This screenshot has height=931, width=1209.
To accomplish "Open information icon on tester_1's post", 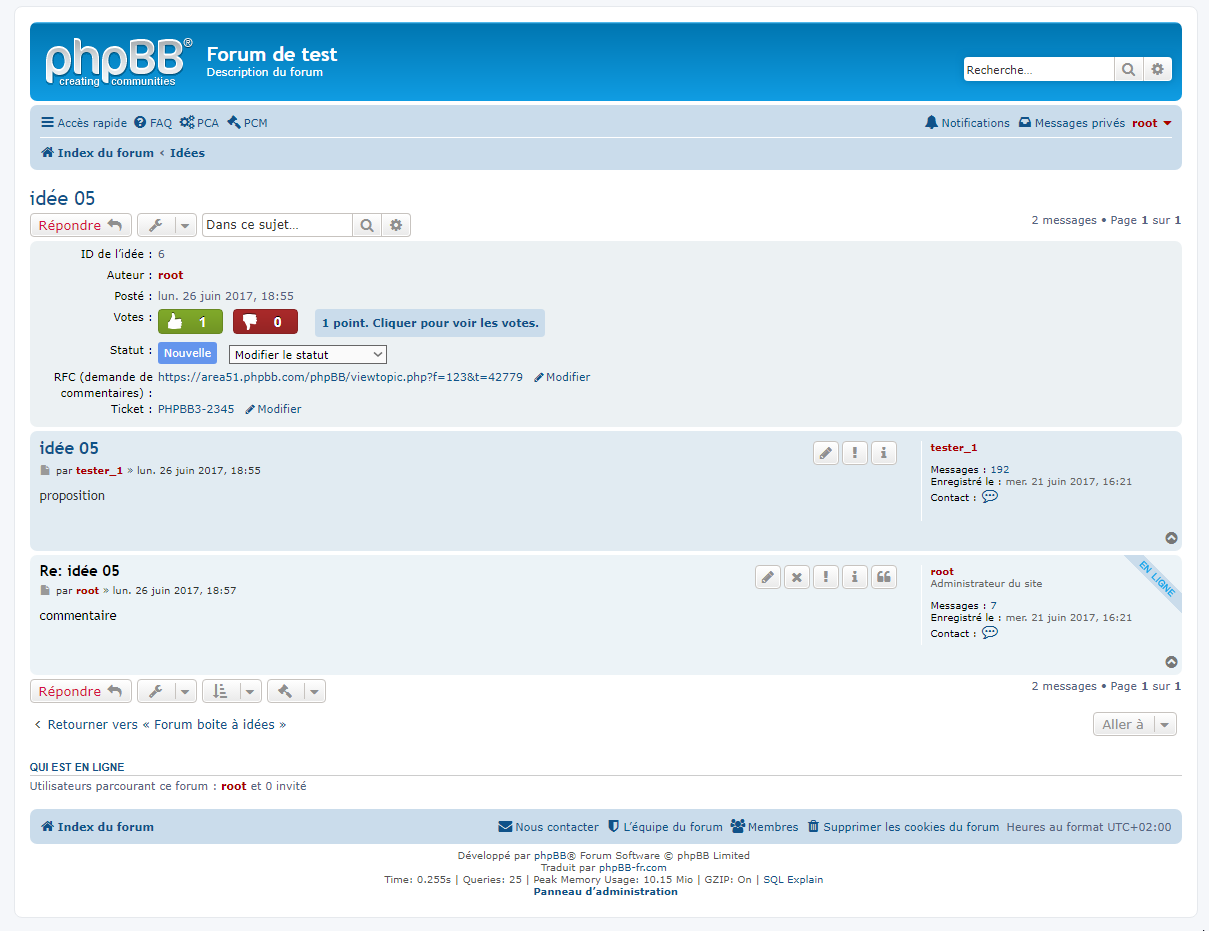I will [883, 453].
